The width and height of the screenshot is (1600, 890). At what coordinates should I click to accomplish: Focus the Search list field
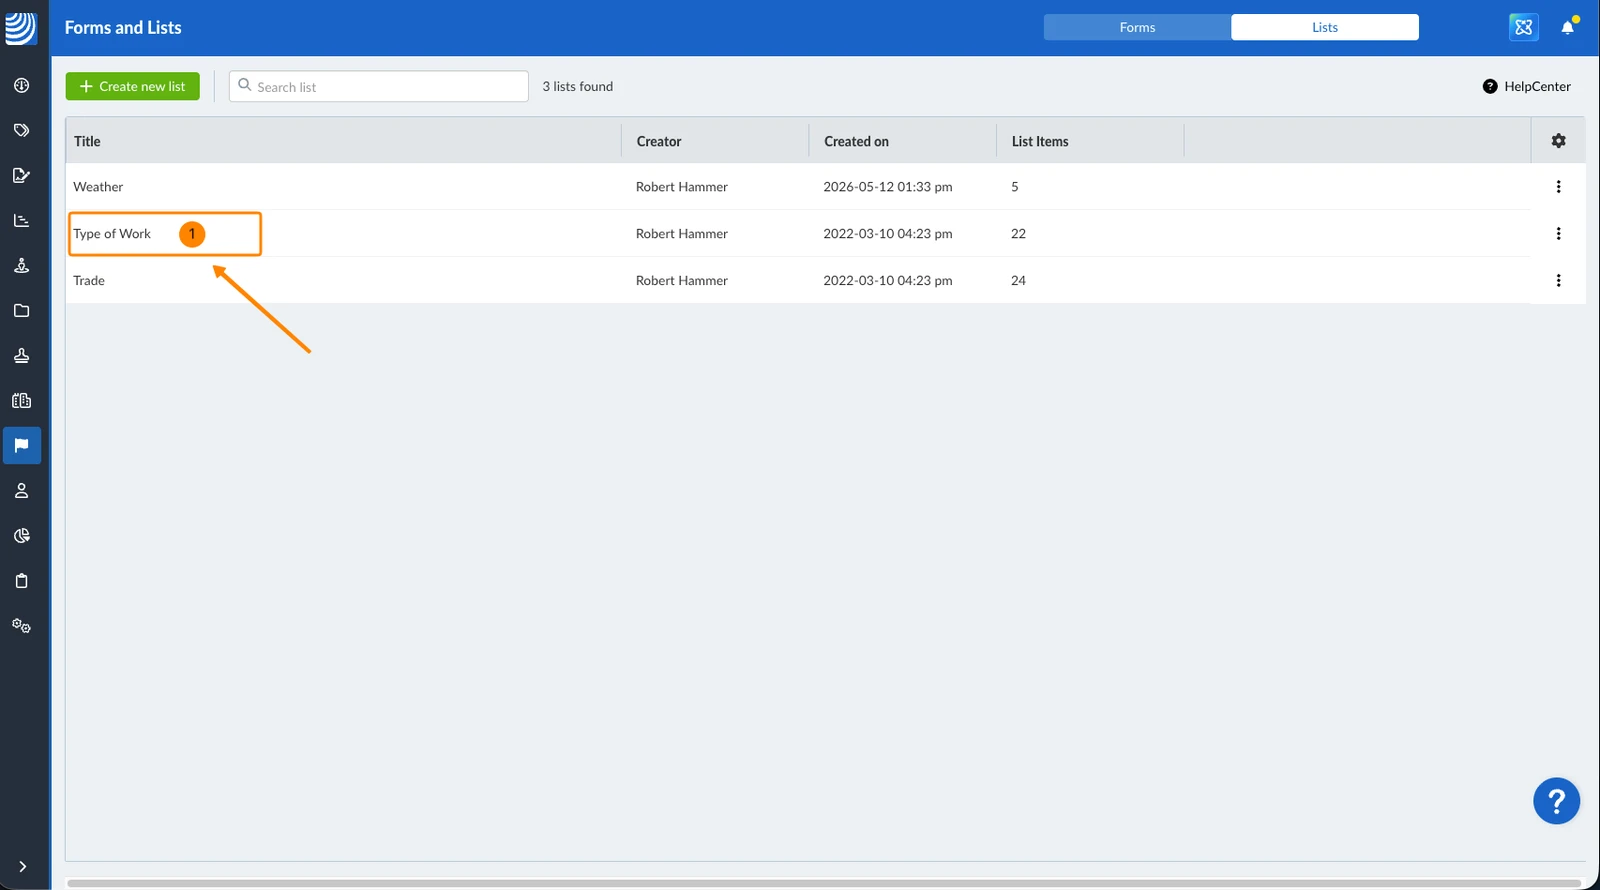tap(379, 86)
